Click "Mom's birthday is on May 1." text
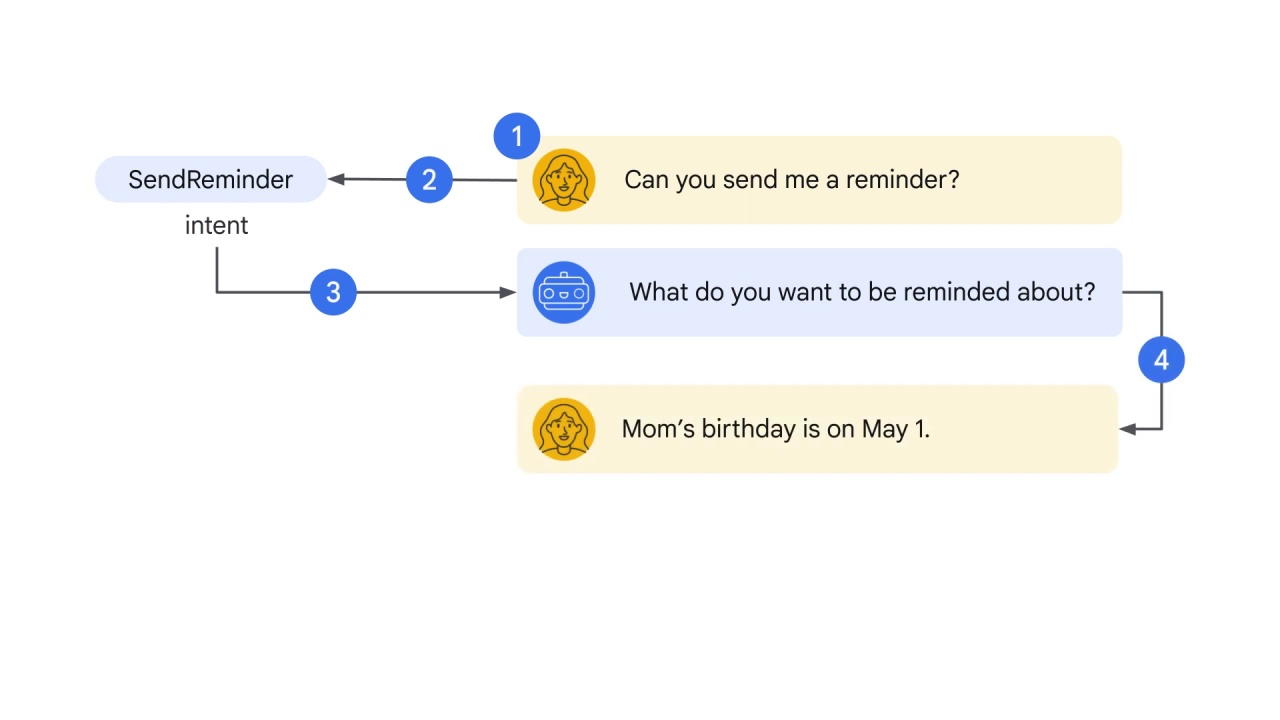This screenshot has width=1280, height=720. (776, 429)
